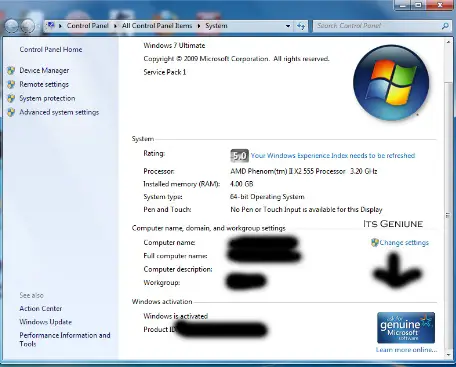
Task: Open address bar history dropdown arrow
Action: tap(288, 26)
